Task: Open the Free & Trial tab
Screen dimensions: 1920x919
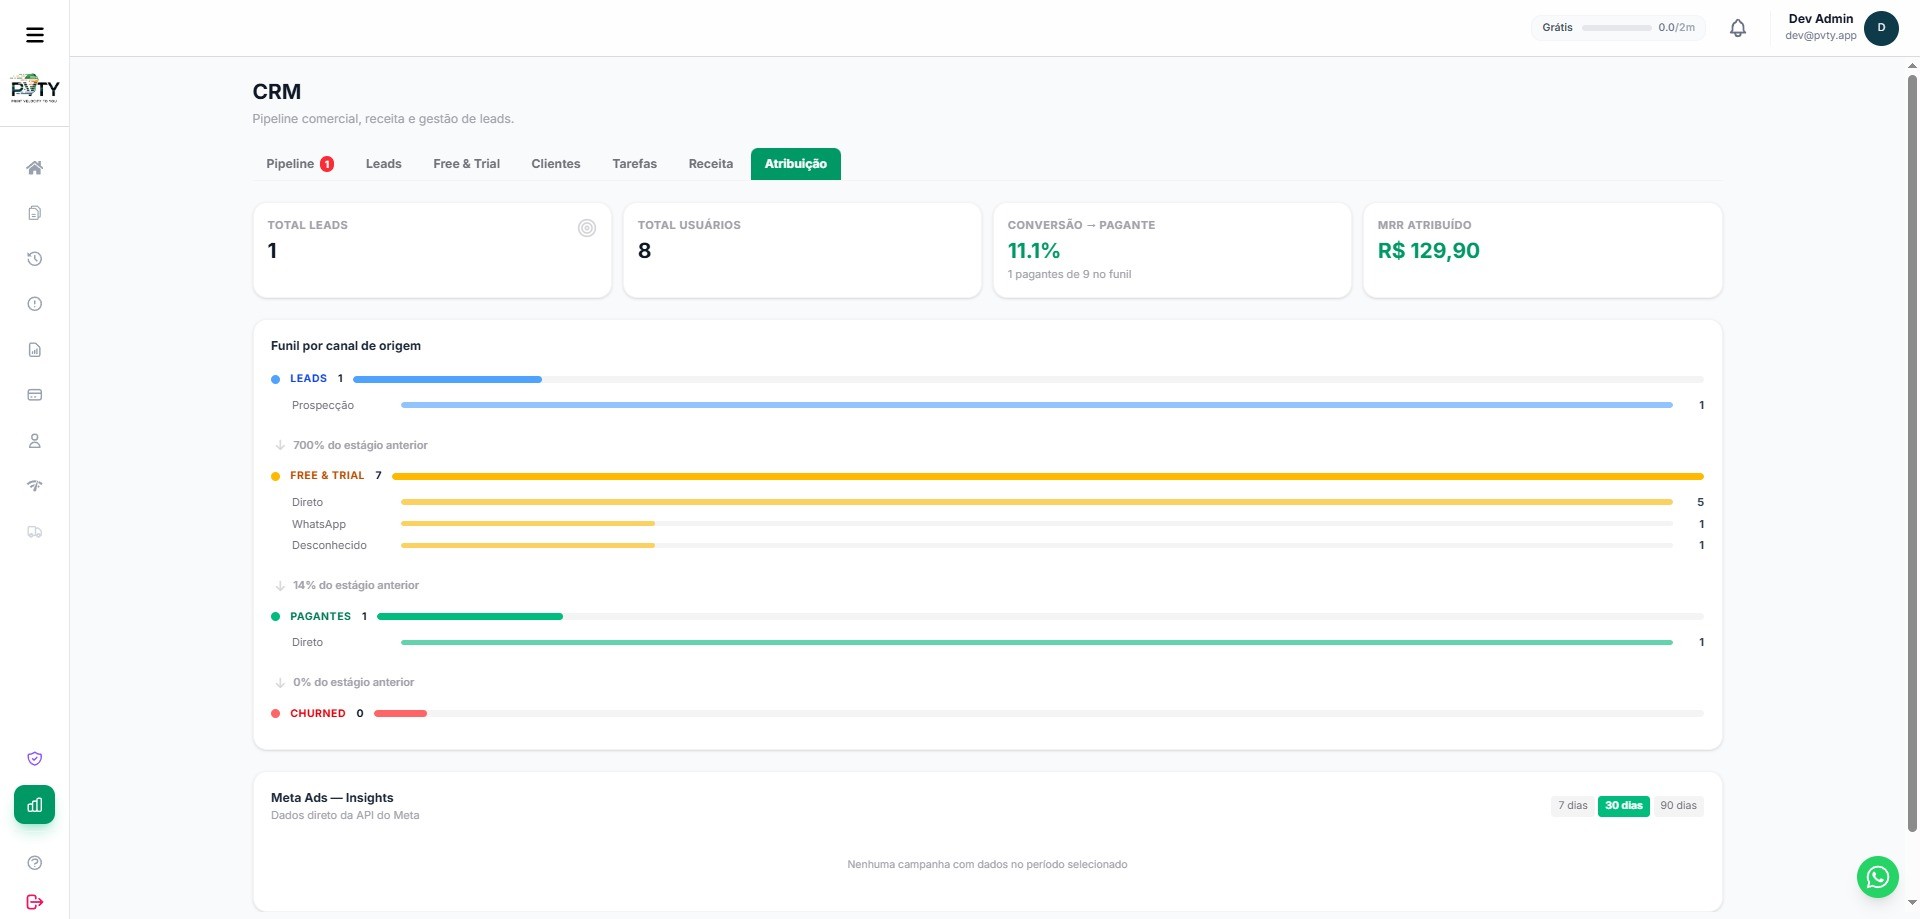Action: [x=466, y=164]
